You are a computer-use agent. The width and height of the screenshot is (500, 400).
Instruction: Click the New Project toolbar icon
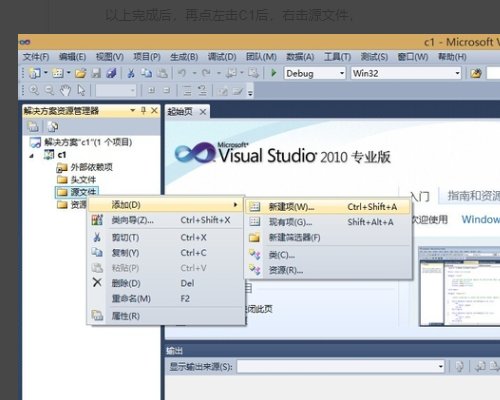click(34, 73)
